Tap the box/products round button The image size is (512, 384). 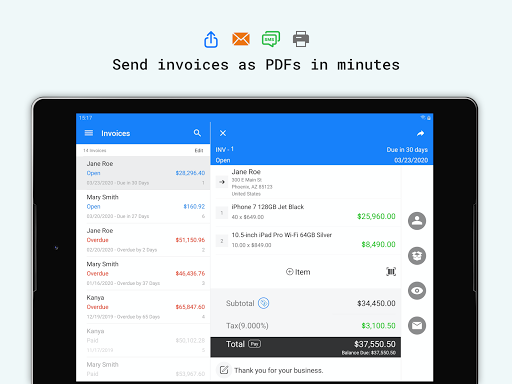(417, 256)
